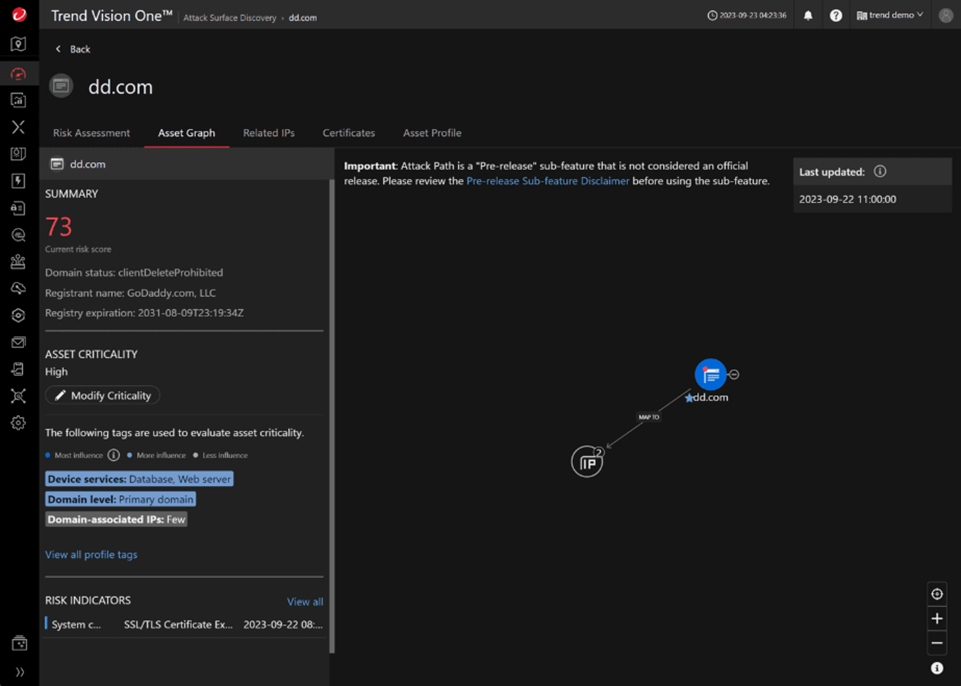Select the Asset Graph tab
This screenshot has height=686, width=961.
186,133
